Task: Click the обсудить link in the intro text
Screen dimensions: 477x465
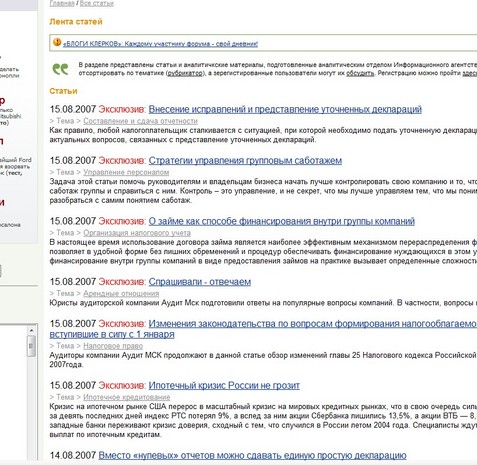Action: coord(360,73)
